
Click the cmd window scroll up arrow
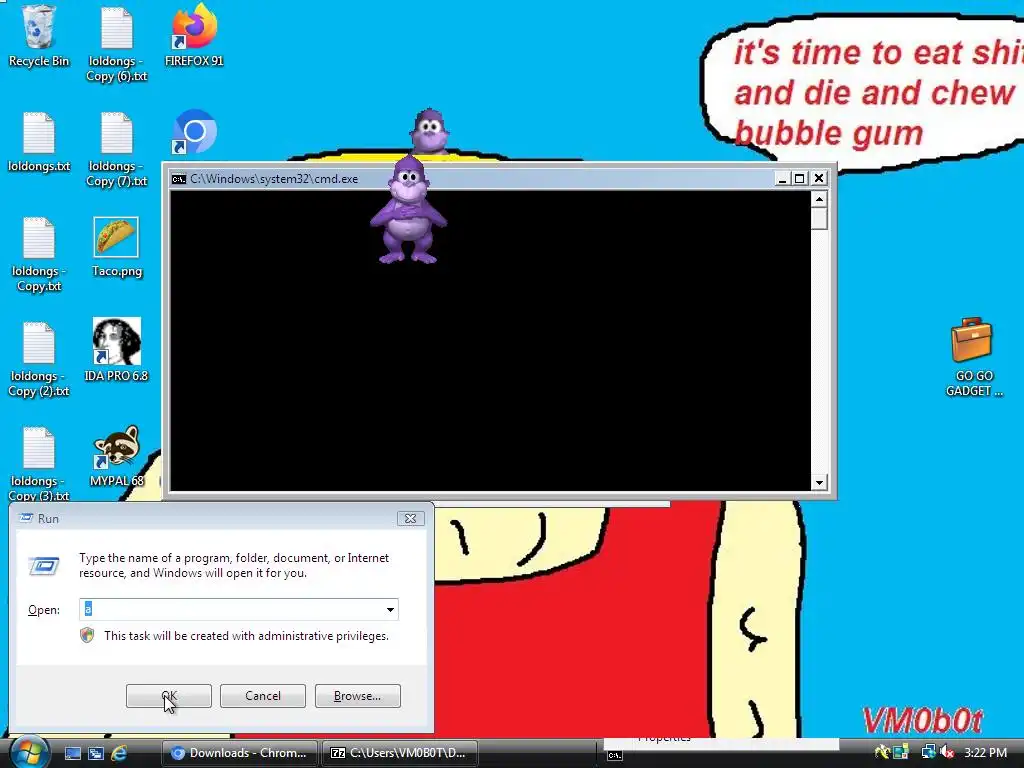pyautogui.click(x=819, y=199)
